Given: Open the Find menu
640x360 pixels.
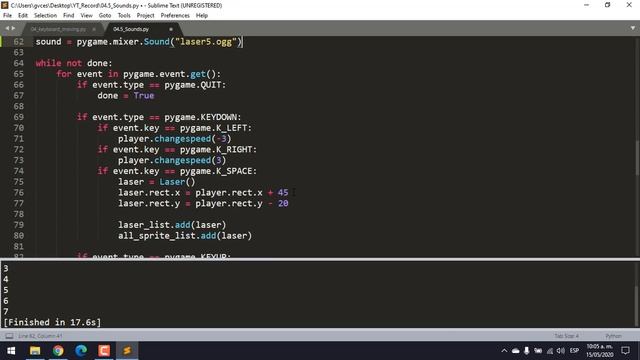Looking at the screenshot, I should pyautogui.click(x=69, y=16).
